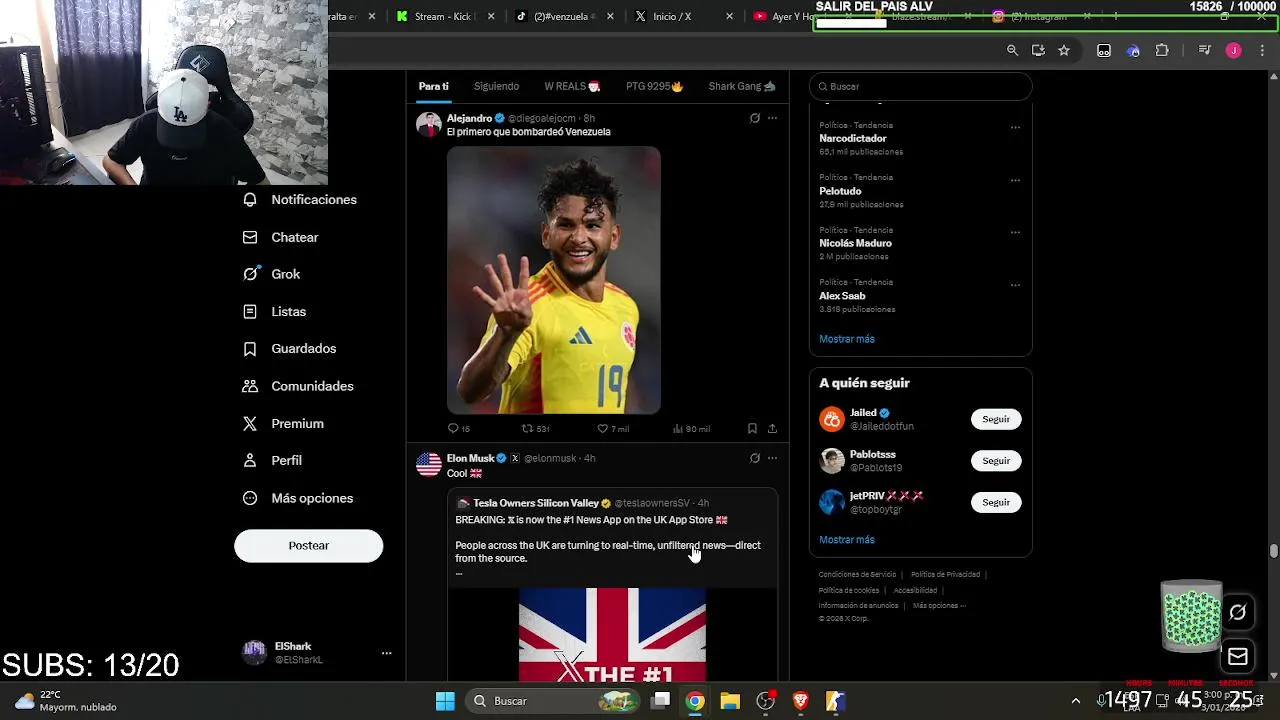Open Grok in the sidebar

pyautogui.click(x=272, y=274)
